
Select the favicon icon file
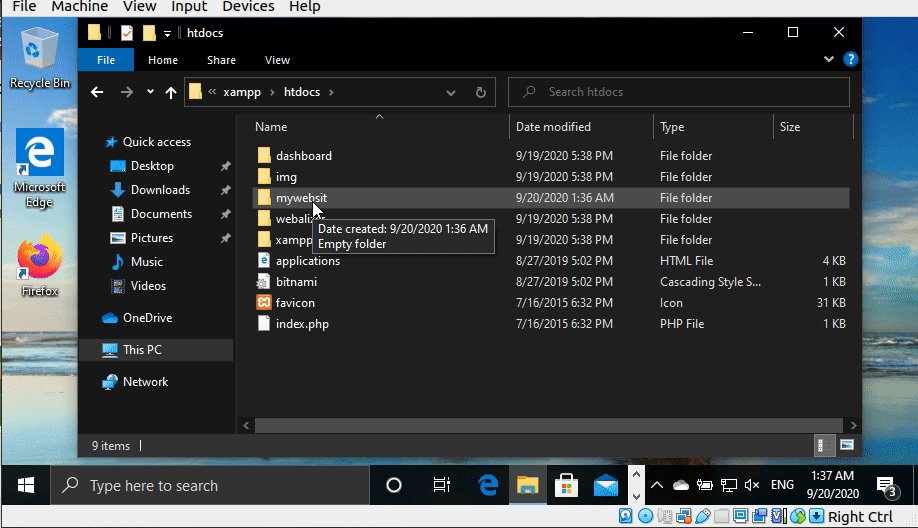click(294, 303)
